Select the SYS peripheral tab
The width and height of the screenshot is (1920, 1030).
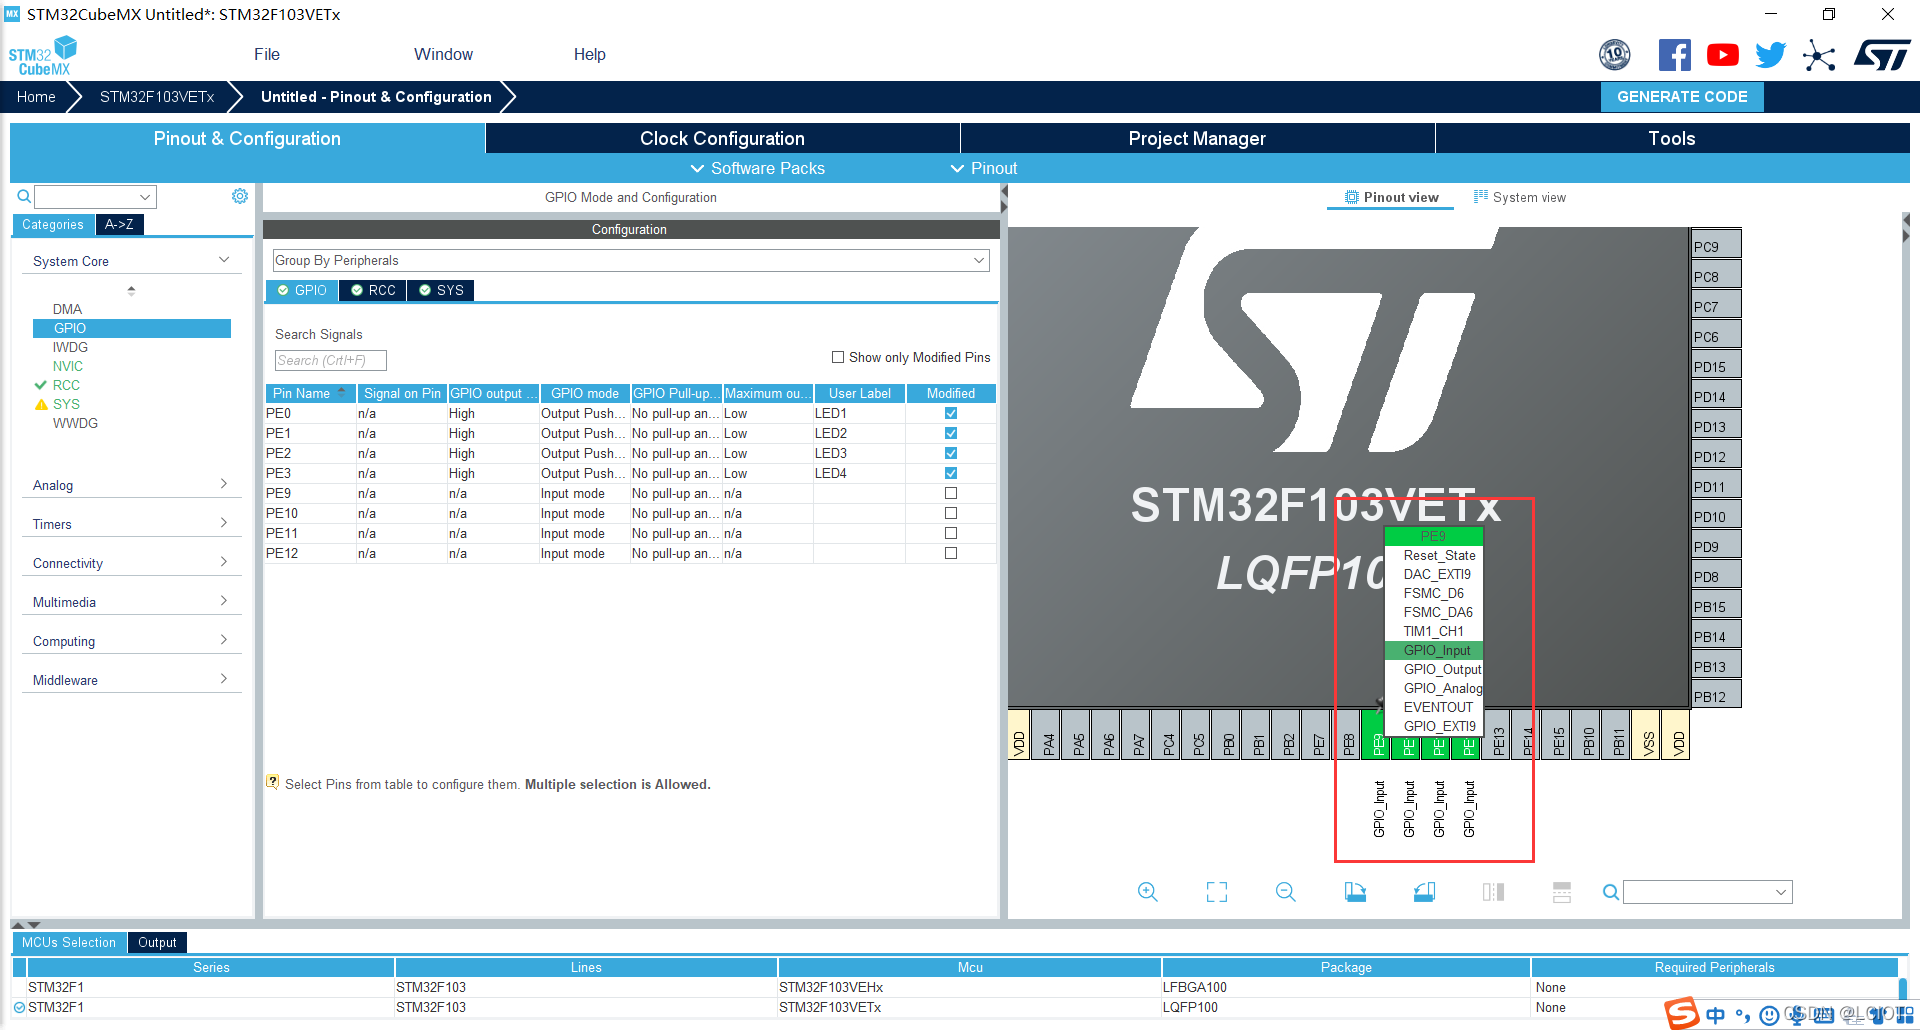tap(441, 290)
